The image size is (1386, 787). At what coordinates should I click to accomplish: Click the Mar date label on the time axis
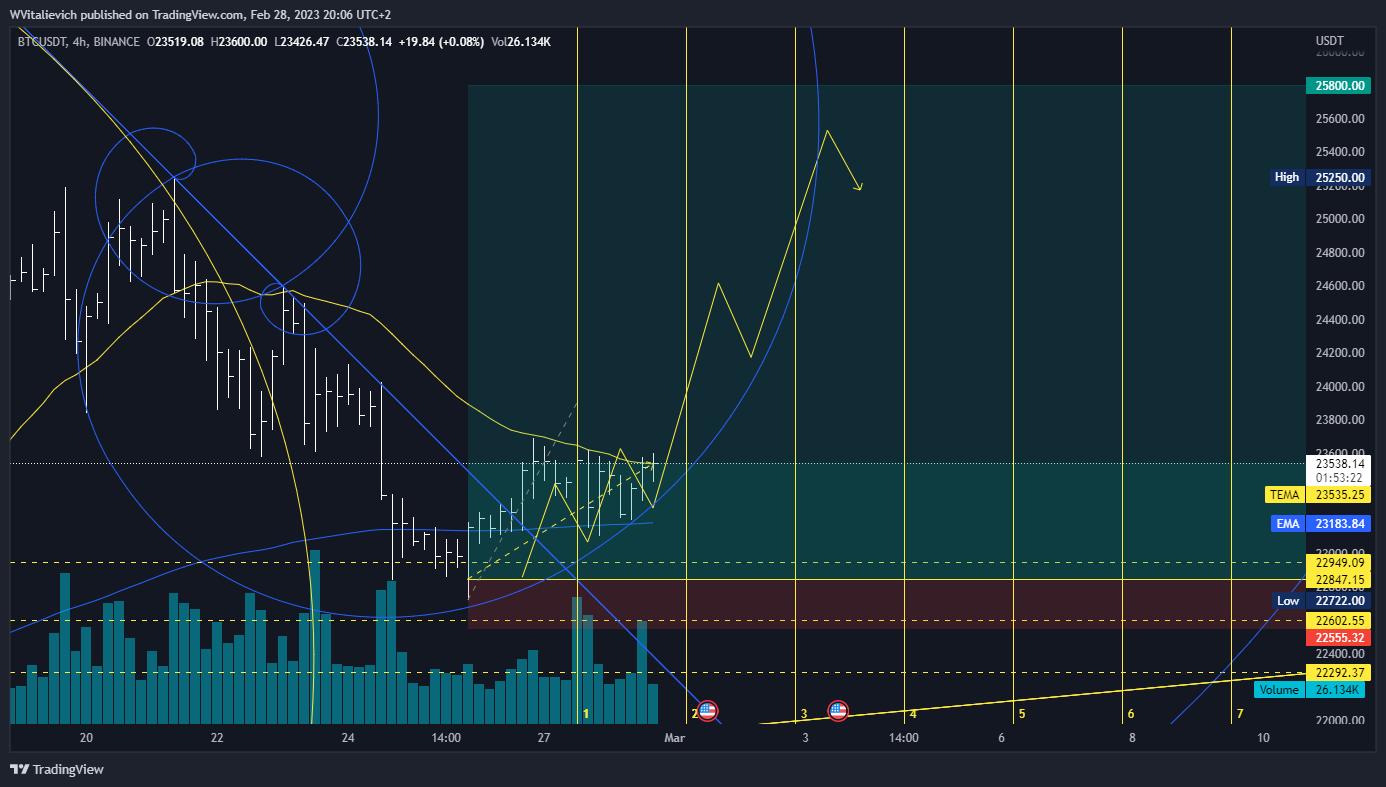pos(675,738)
